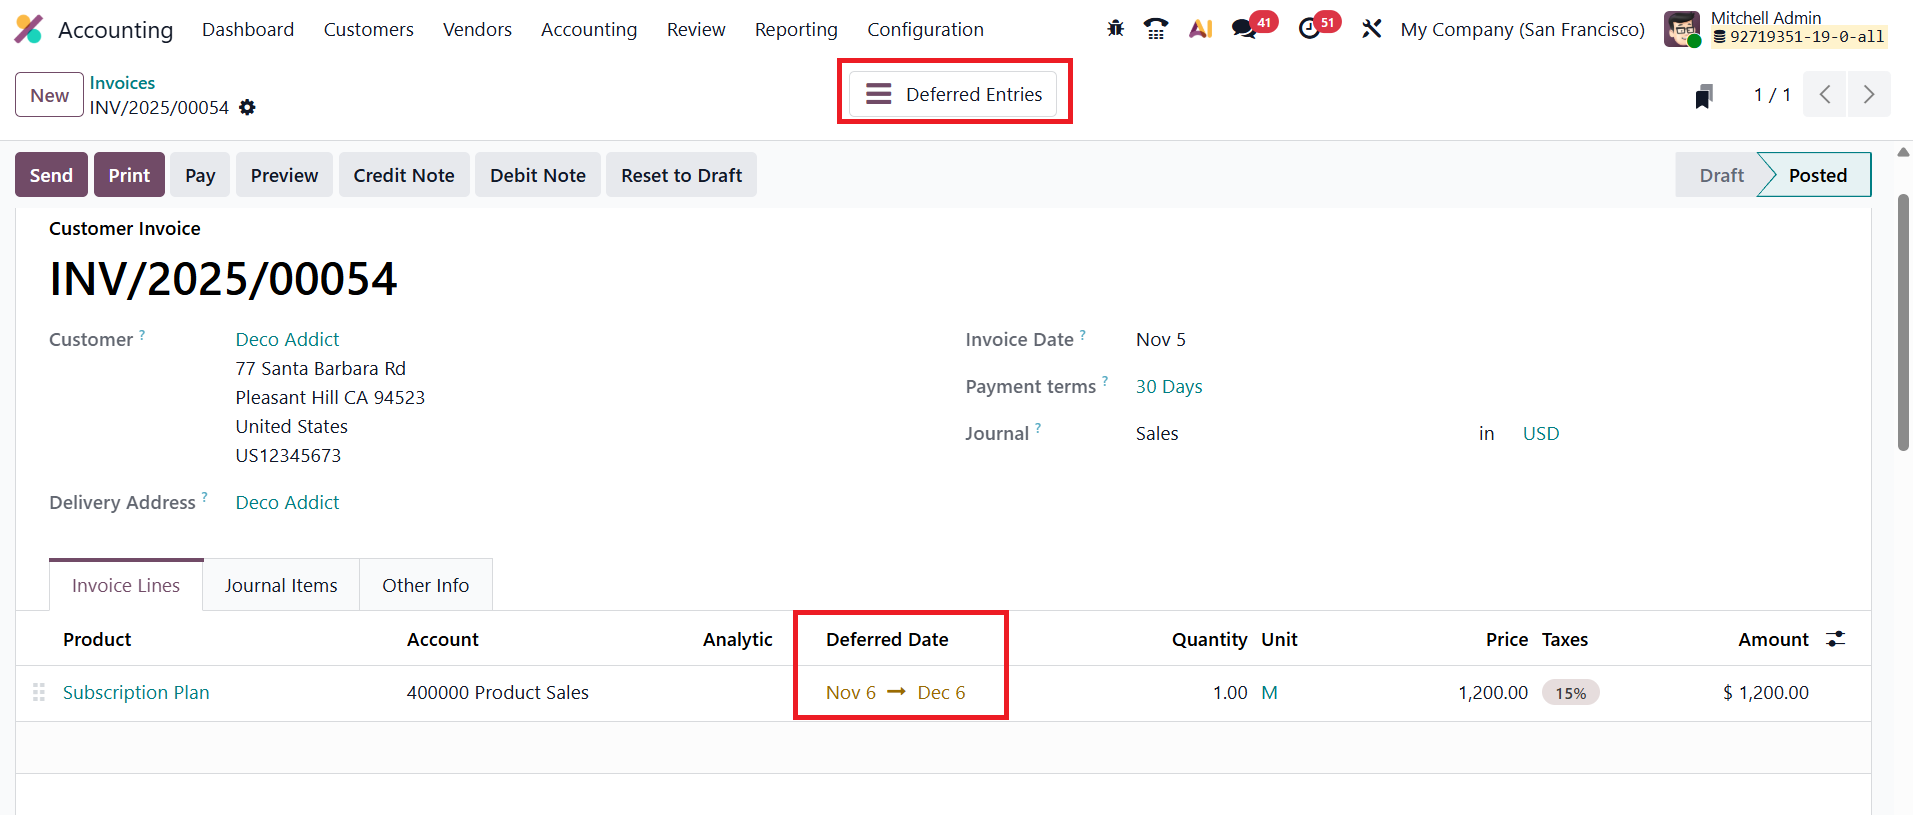Open the chat messages icon
Viewport: 1913px width, 815px height.
pos(1245,29)
